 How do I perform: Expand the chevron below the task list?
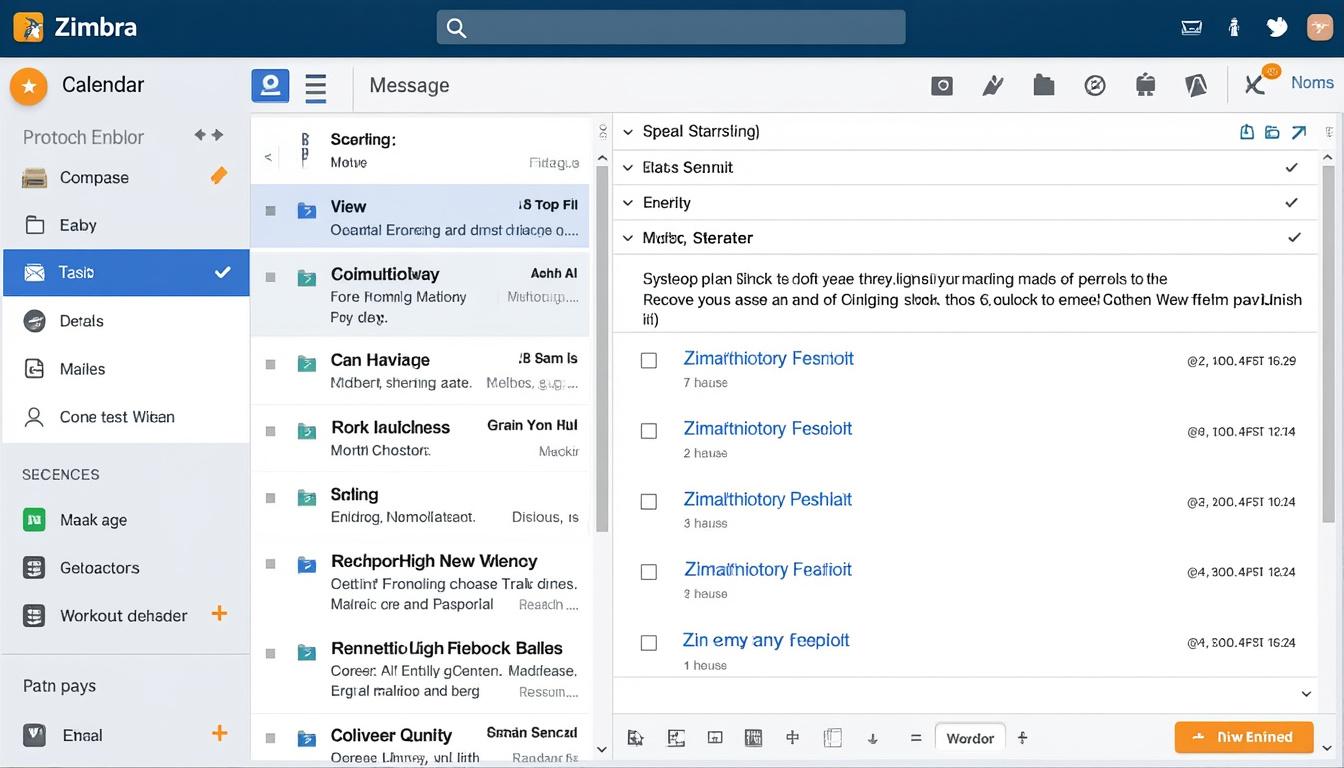pyautogui.click(x=1306, y=693)
